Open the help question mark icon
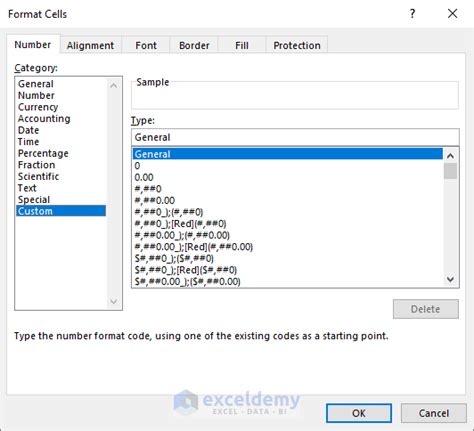This screenshot has width=474, height=431. [x=412, y=14]
